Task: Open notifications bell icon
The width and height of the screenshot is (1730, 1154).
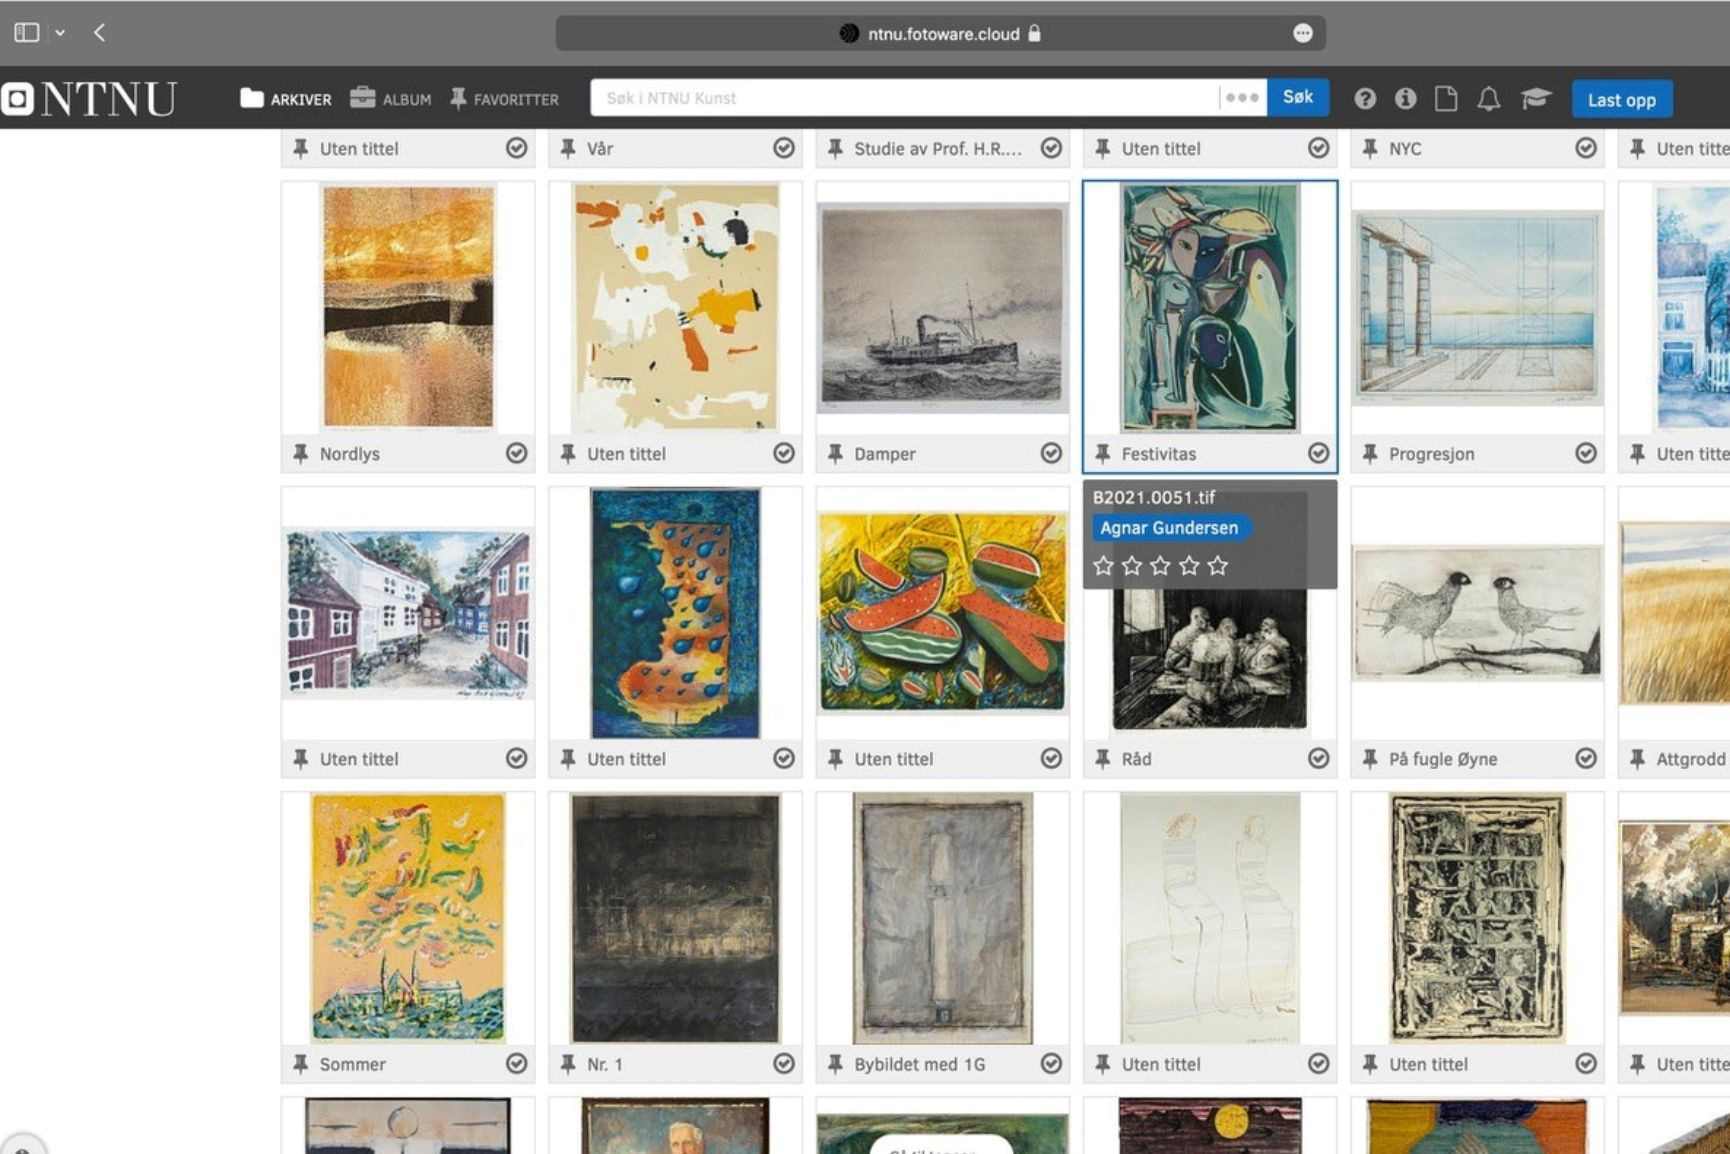Action: [x=1489, y=98]
